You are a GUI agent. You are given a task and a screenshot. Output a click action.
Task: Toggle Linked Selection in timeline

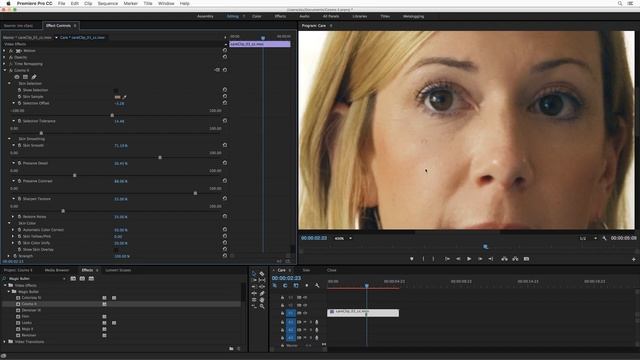click(296, 286)
